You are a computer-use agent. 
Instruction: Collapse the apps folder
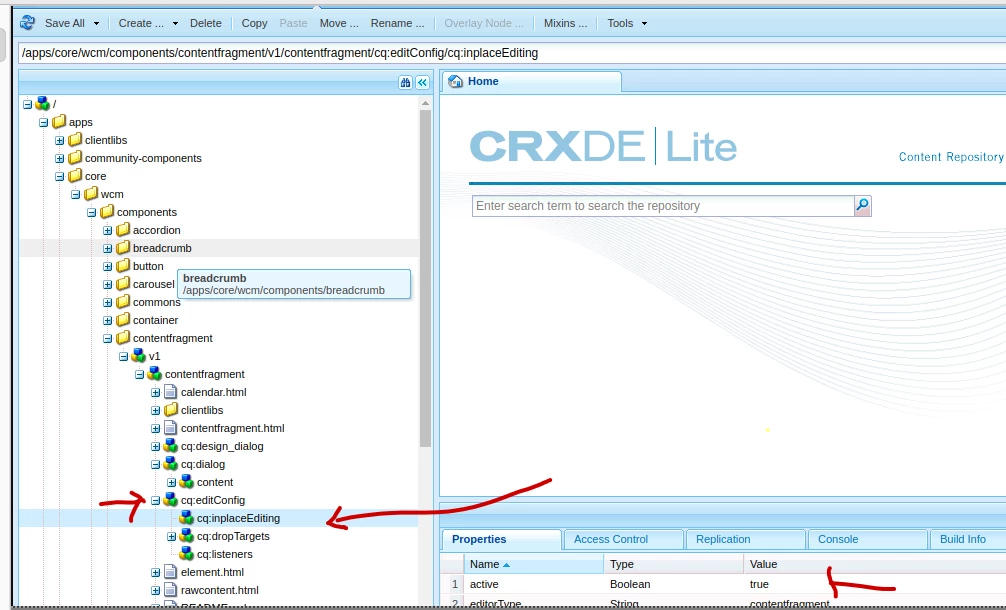[44, 122]
